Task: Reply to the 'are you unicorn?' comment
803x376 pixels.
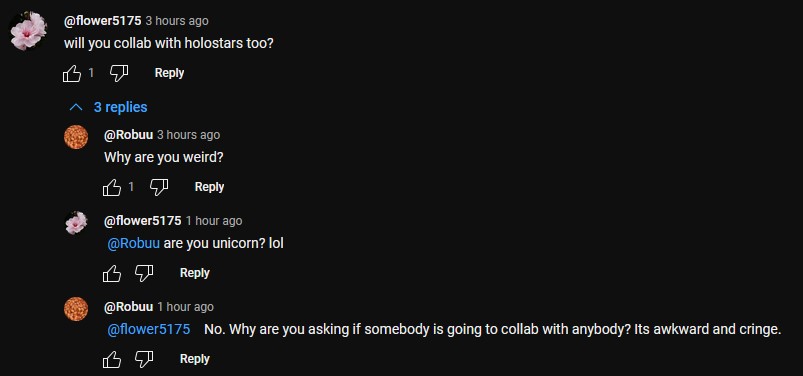Action: coord(195,273)
